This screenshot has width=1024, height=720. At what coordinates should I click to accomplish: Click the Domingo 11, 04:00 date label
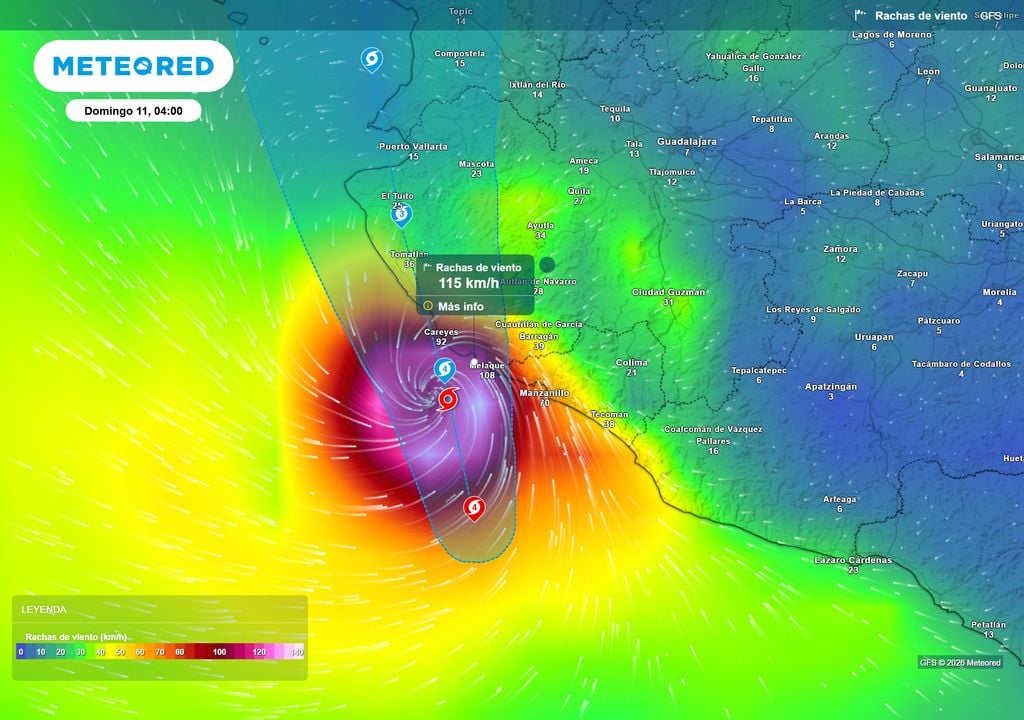(133, 111)
